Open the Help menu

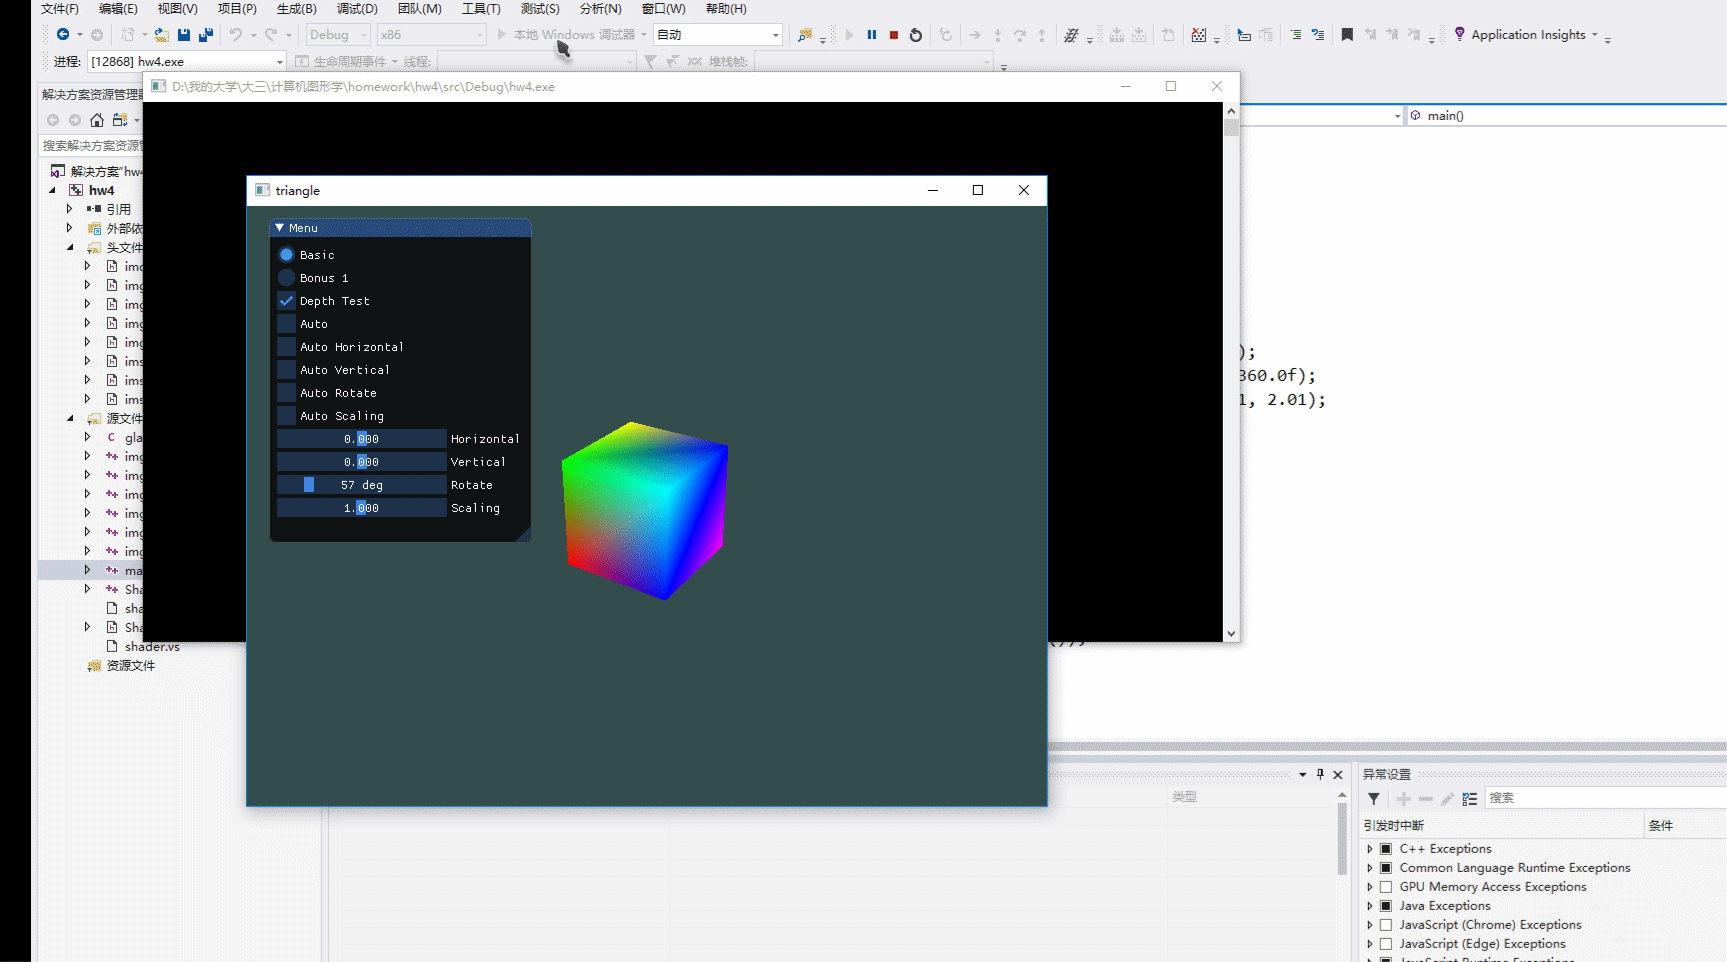(x=726, y=9)
